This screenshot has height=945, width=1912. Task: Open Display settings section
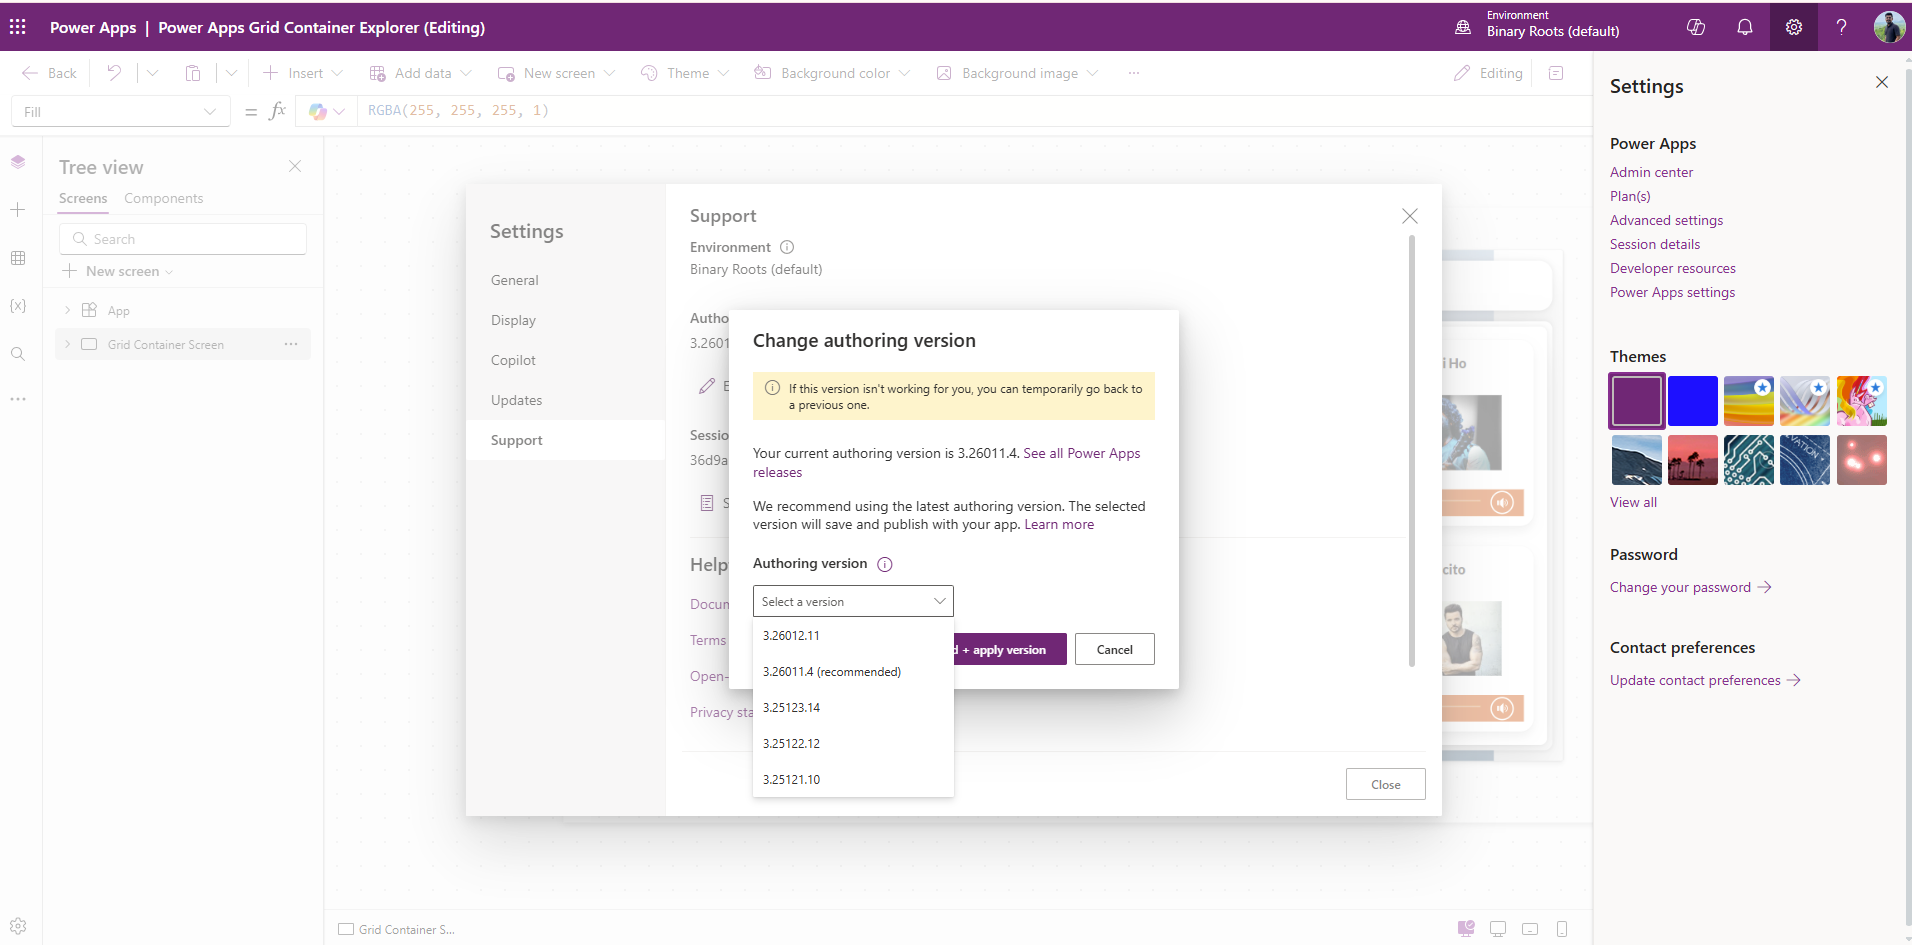pyautogui.click(x=566, y=320)
